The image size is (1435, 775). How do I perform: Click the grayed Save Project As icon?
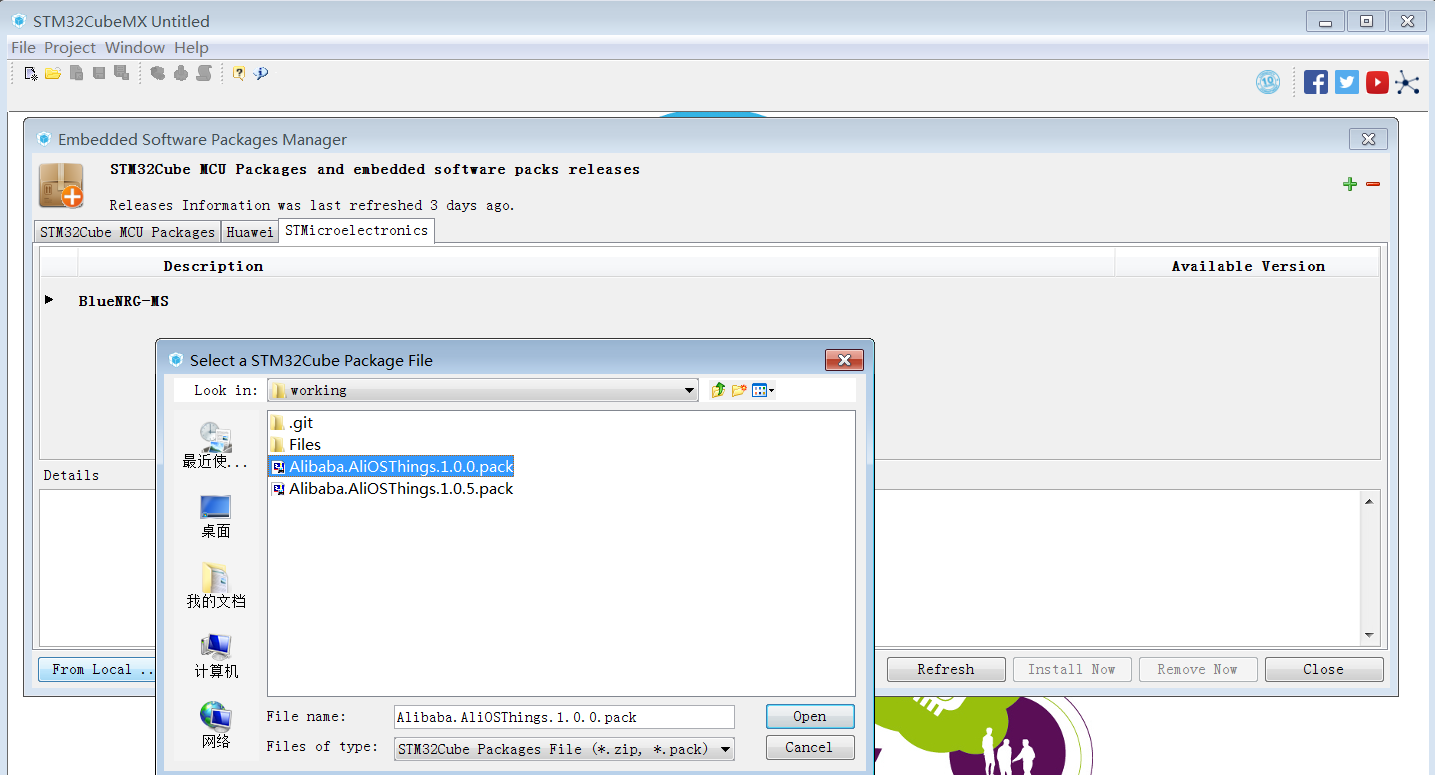coord(122,73)
